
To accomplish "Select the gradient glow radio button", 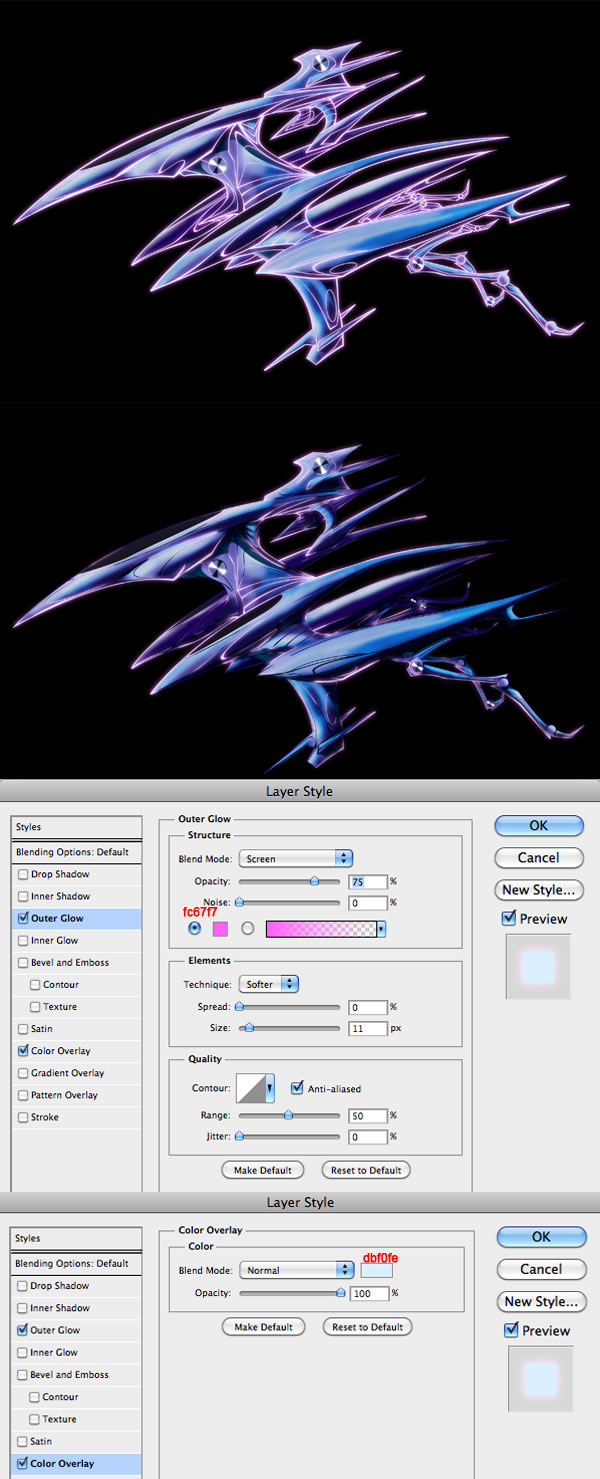I will pyautogui.click(x=247, y=929).
